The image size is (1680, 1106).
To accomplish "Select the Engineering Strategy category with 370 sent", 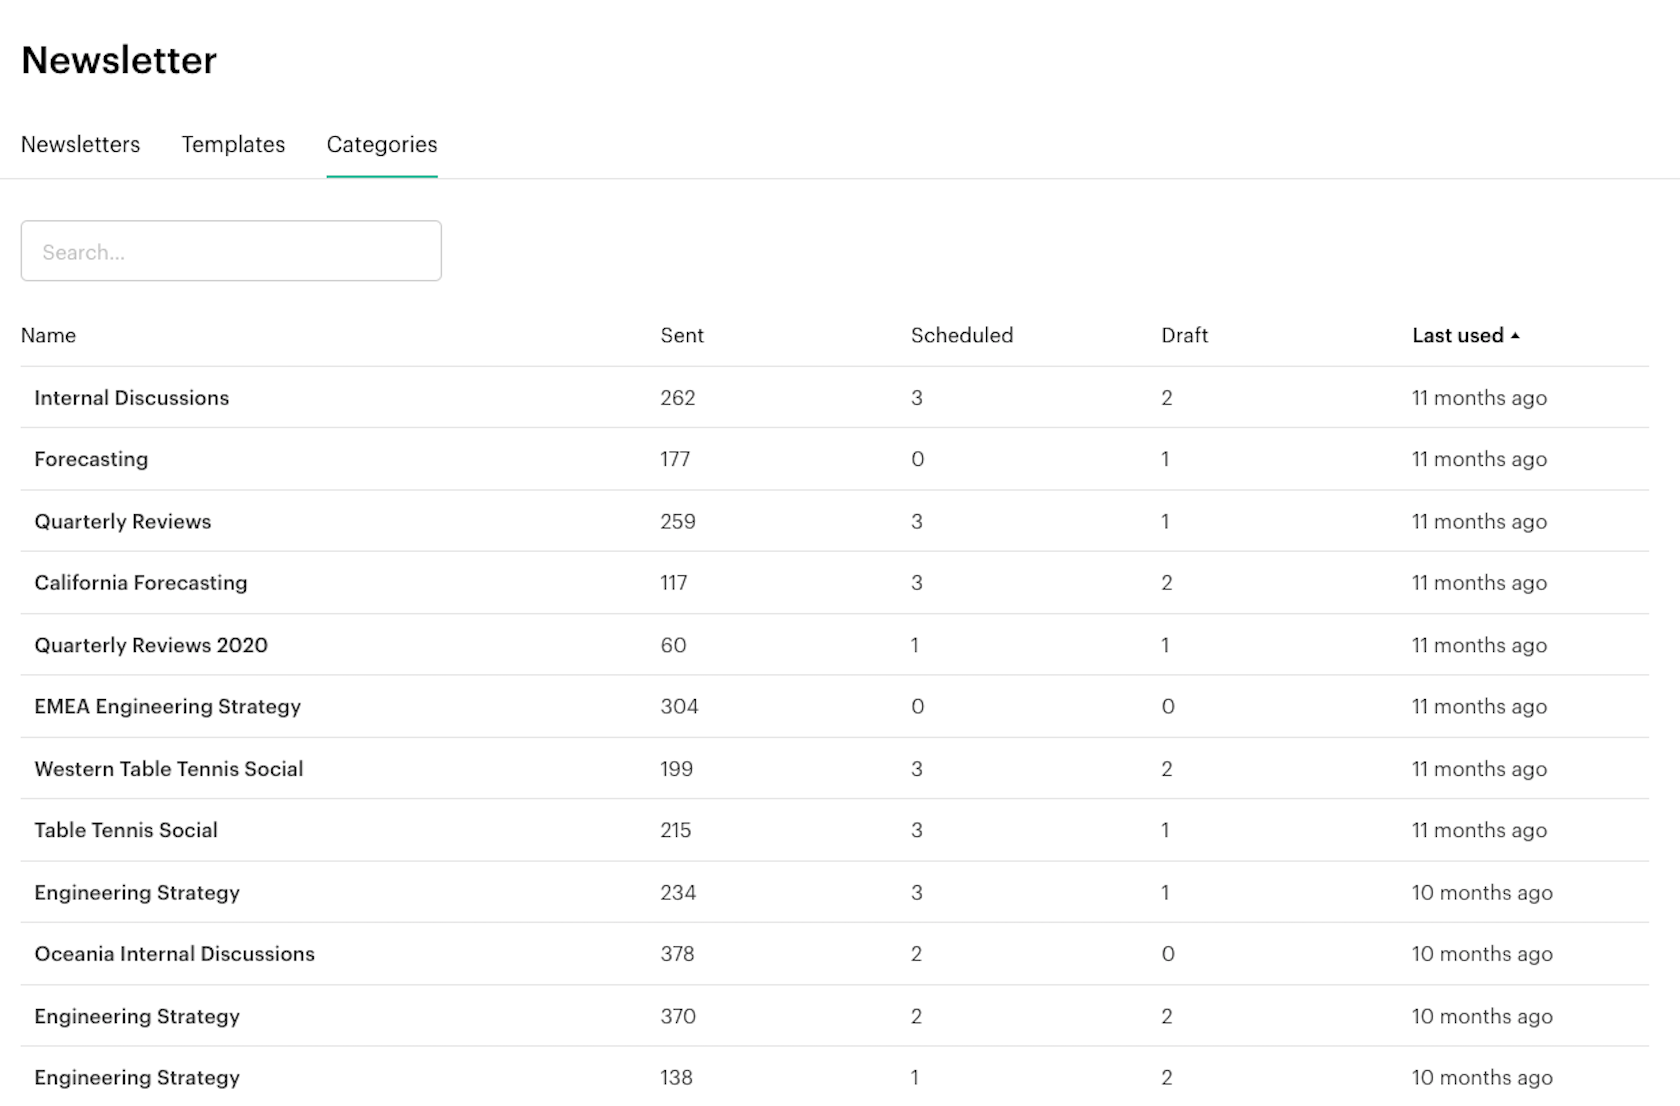I will pyautogui.click(x=136, y=1016).
